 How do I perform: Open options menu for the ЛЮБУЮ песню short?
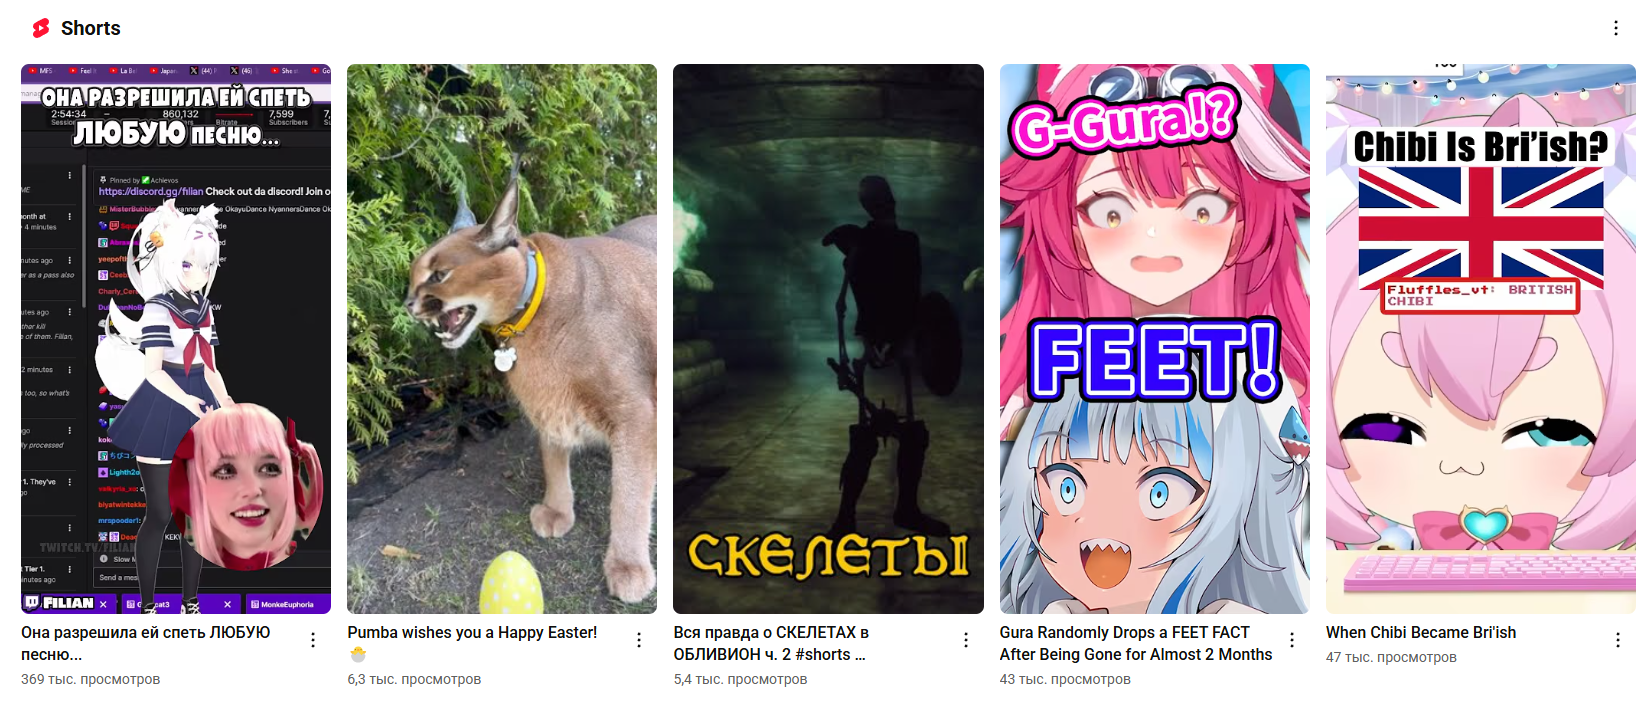pos(313,640)
